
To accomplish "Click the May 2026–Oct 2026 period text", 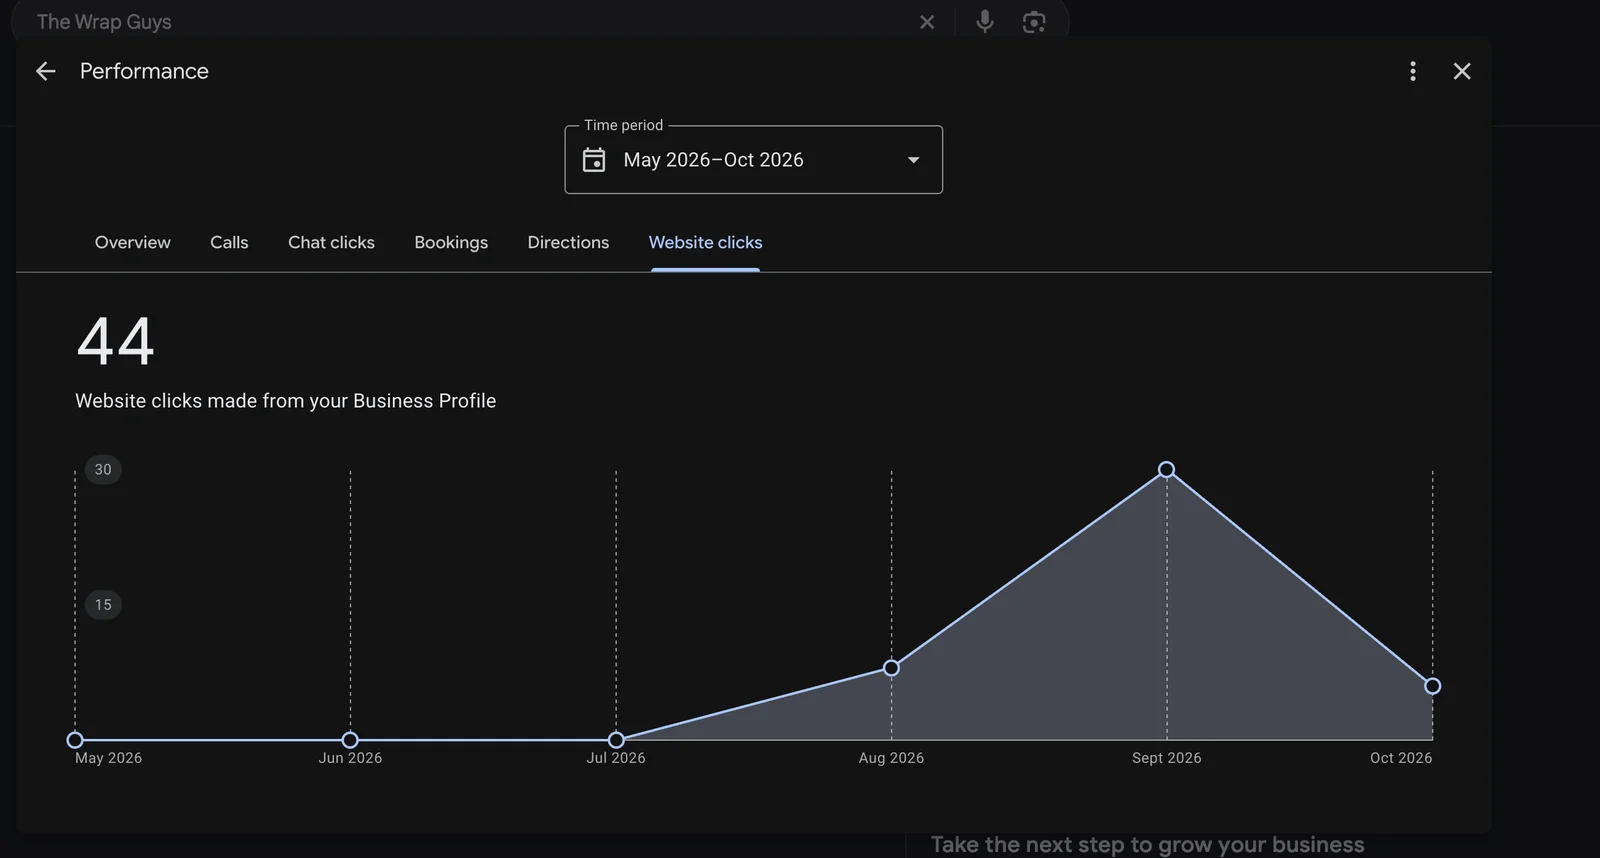I will click(713, 160).
